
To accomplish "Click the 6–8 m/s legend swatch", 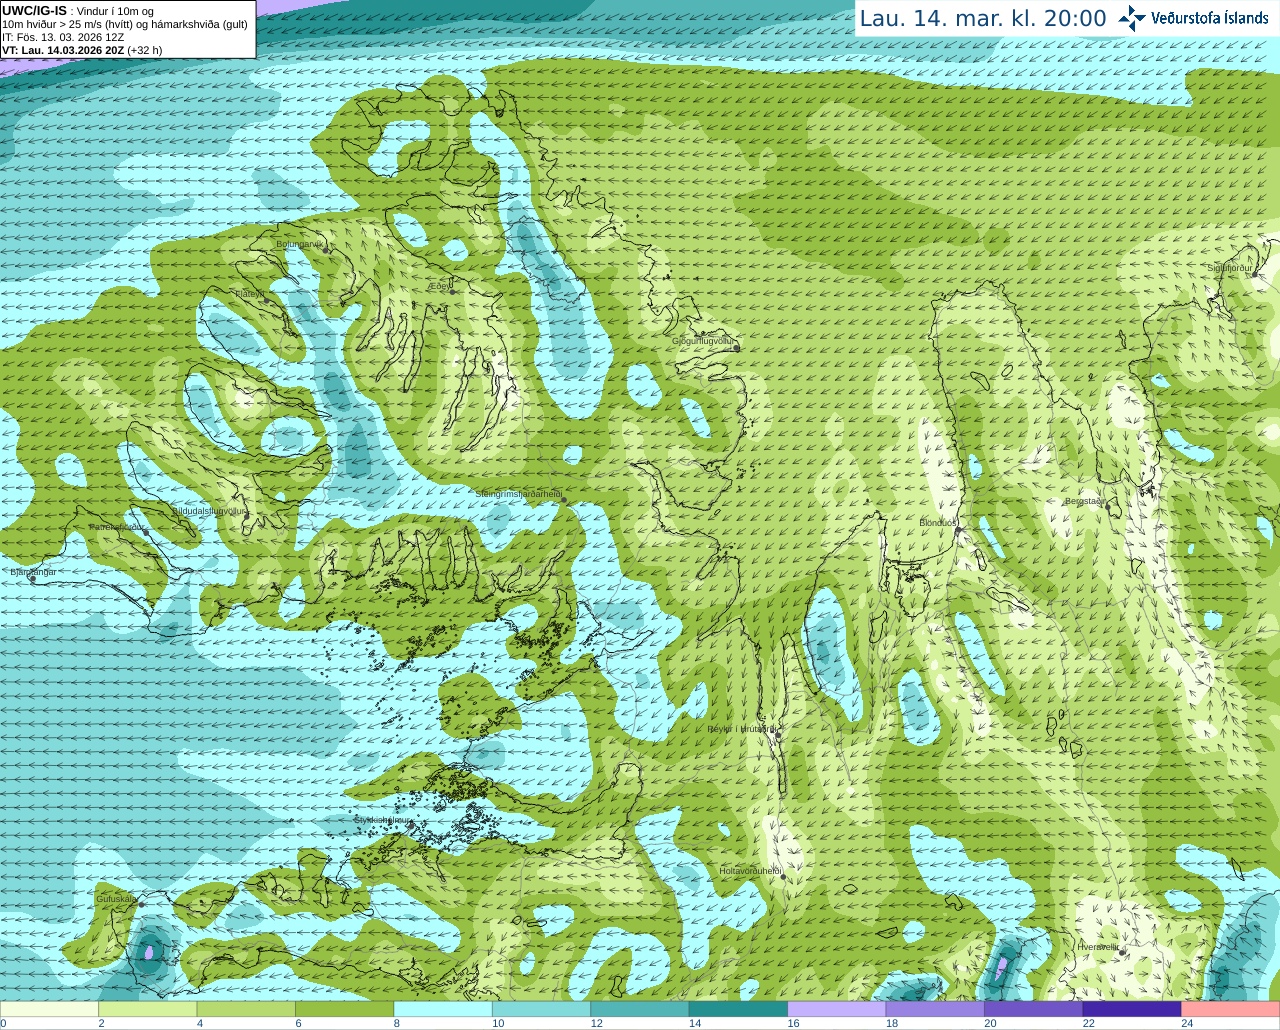I will tap(345, 1009).
